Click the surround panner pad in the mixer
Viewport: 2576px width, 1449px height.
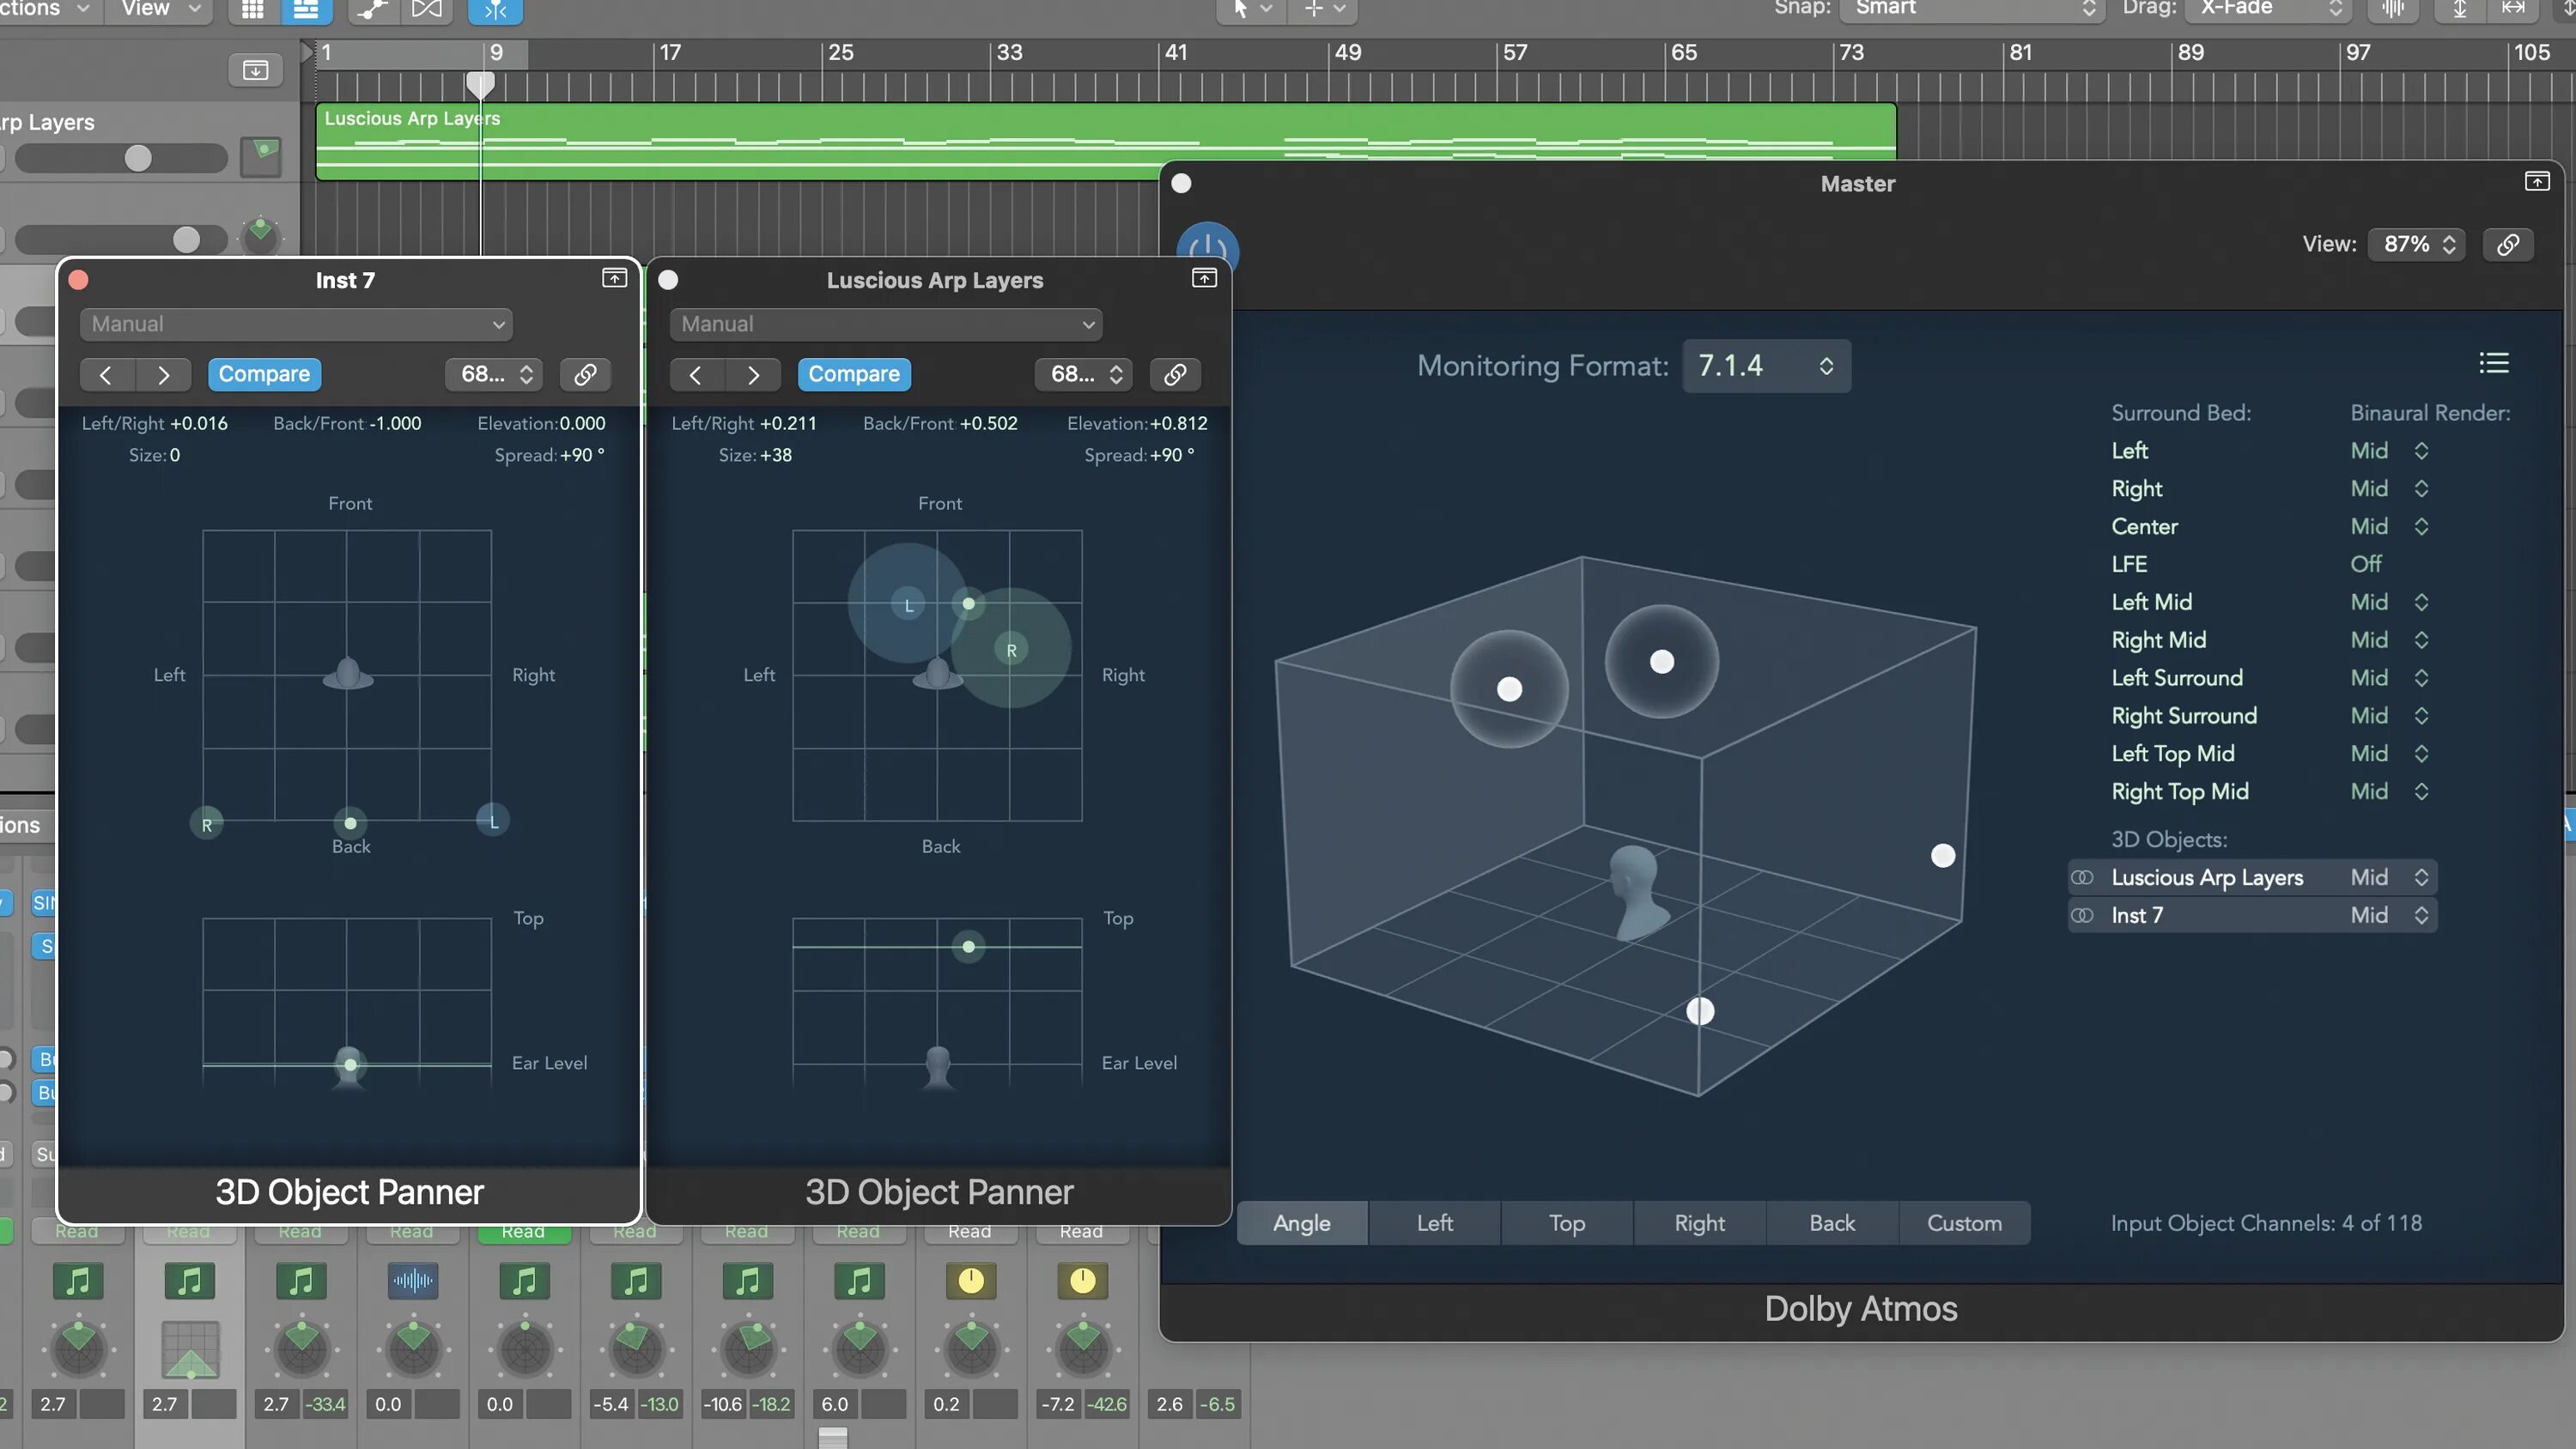pyautogui.click(x=190, y=1348)
